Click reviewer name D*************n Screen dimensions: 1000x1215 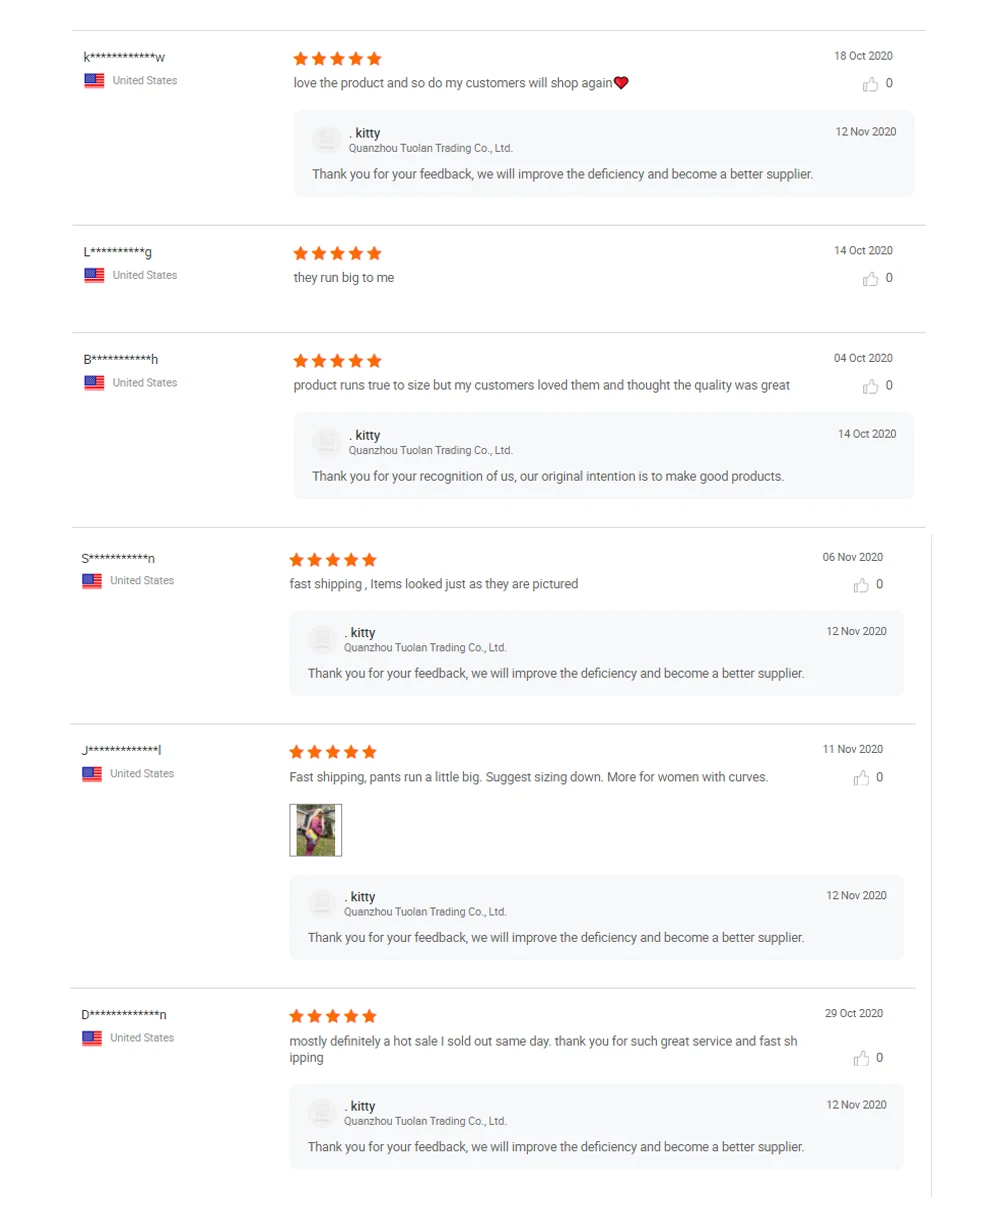[x=124, y=1014]
